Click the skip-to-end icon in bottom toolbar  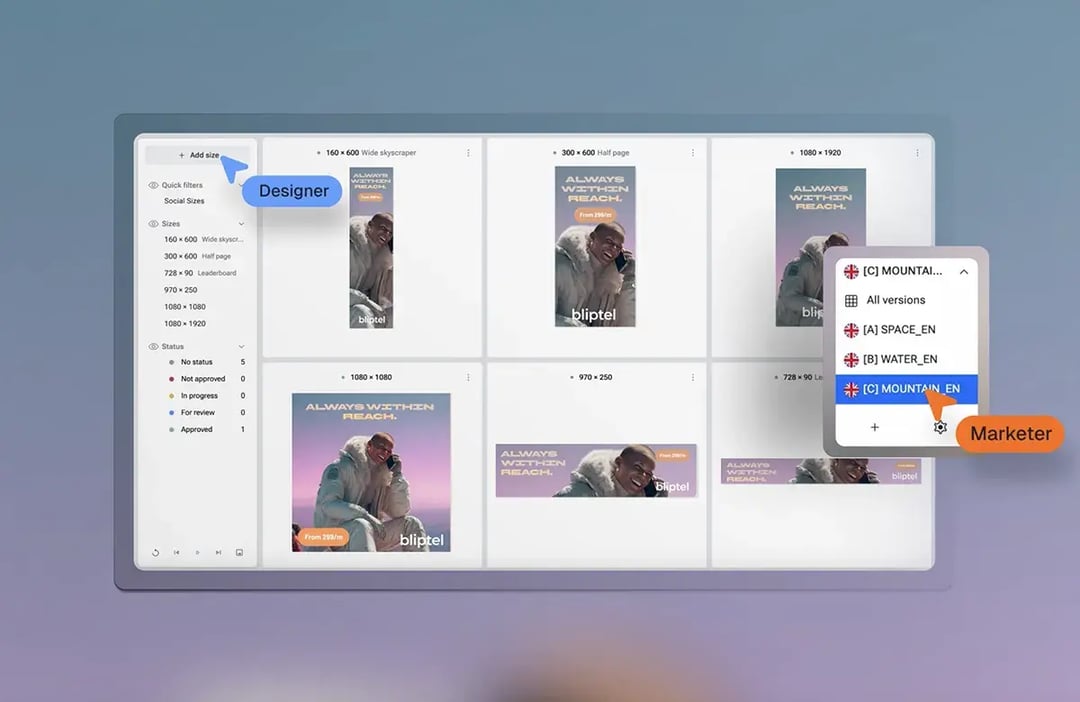pyautogui.click(x=219, y=552)
